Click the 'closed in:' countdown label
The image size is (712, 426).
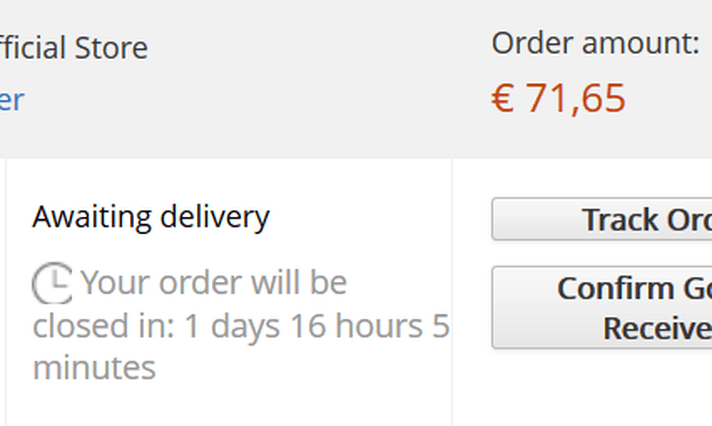click(104, 326)
